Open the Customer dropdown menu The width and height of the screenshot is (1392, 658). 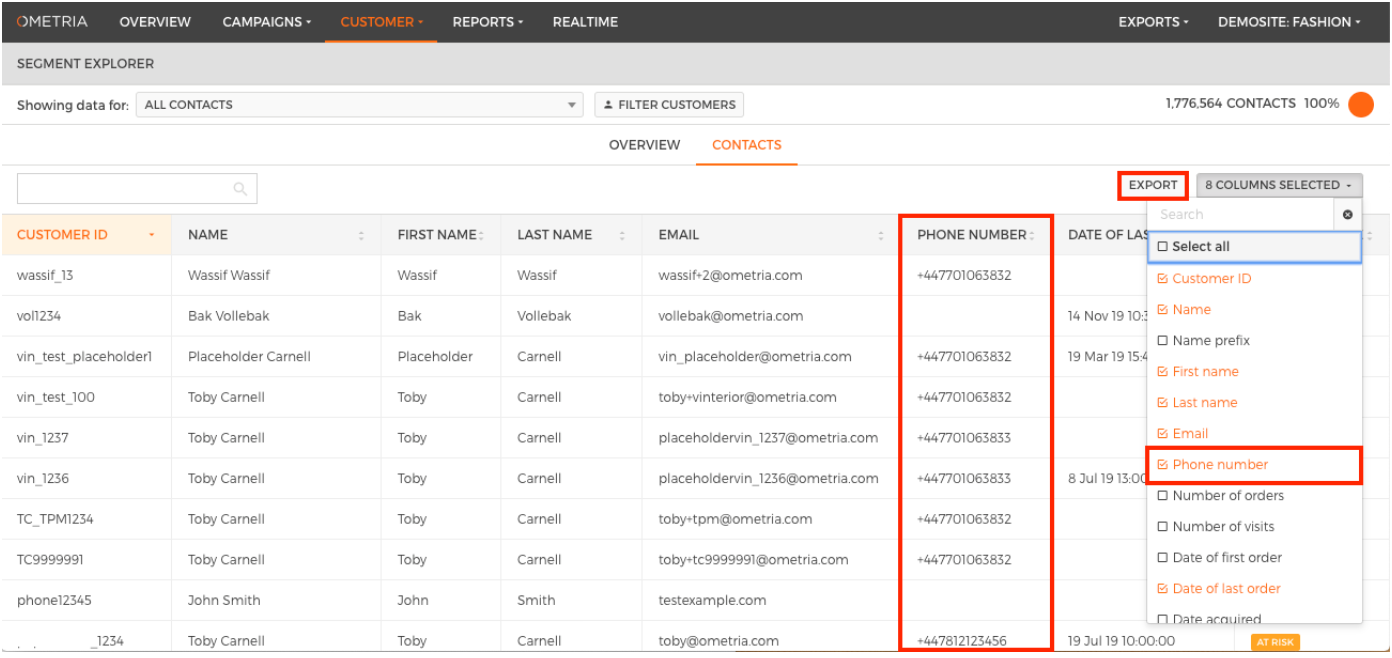(381, 21)
